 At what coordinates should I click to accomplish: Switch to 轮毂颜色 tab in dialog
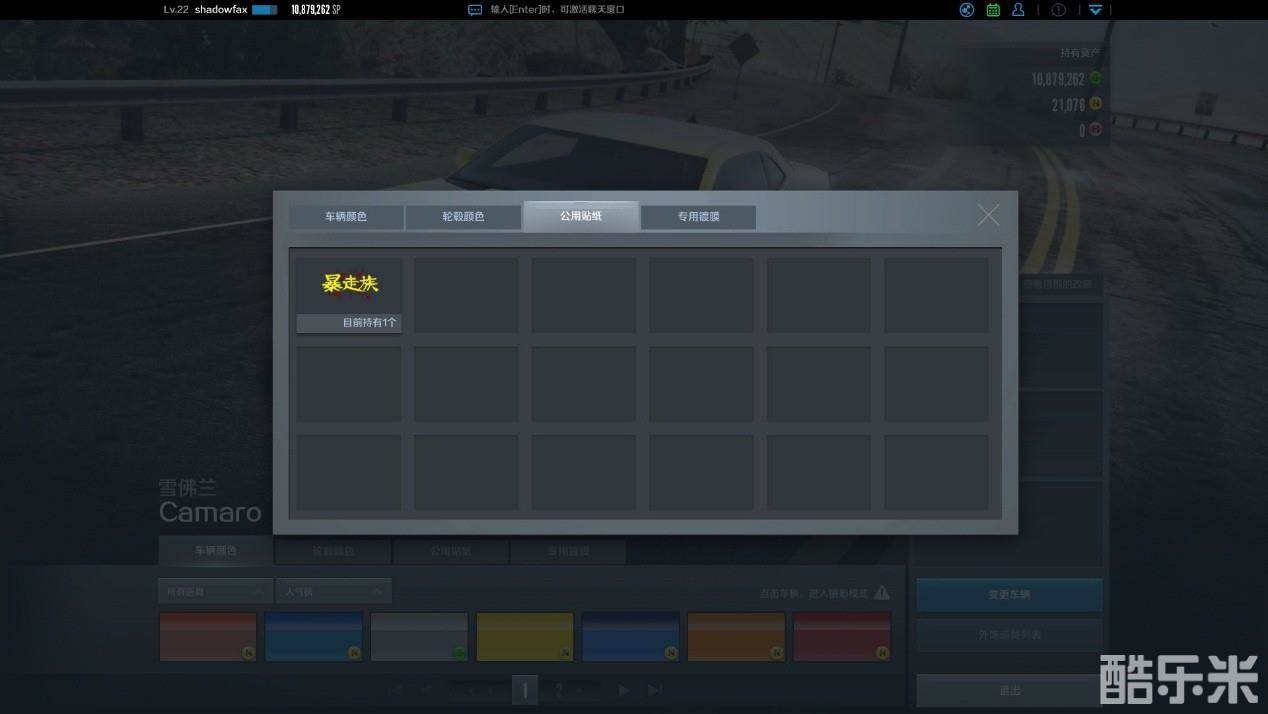tap(463, 216)
